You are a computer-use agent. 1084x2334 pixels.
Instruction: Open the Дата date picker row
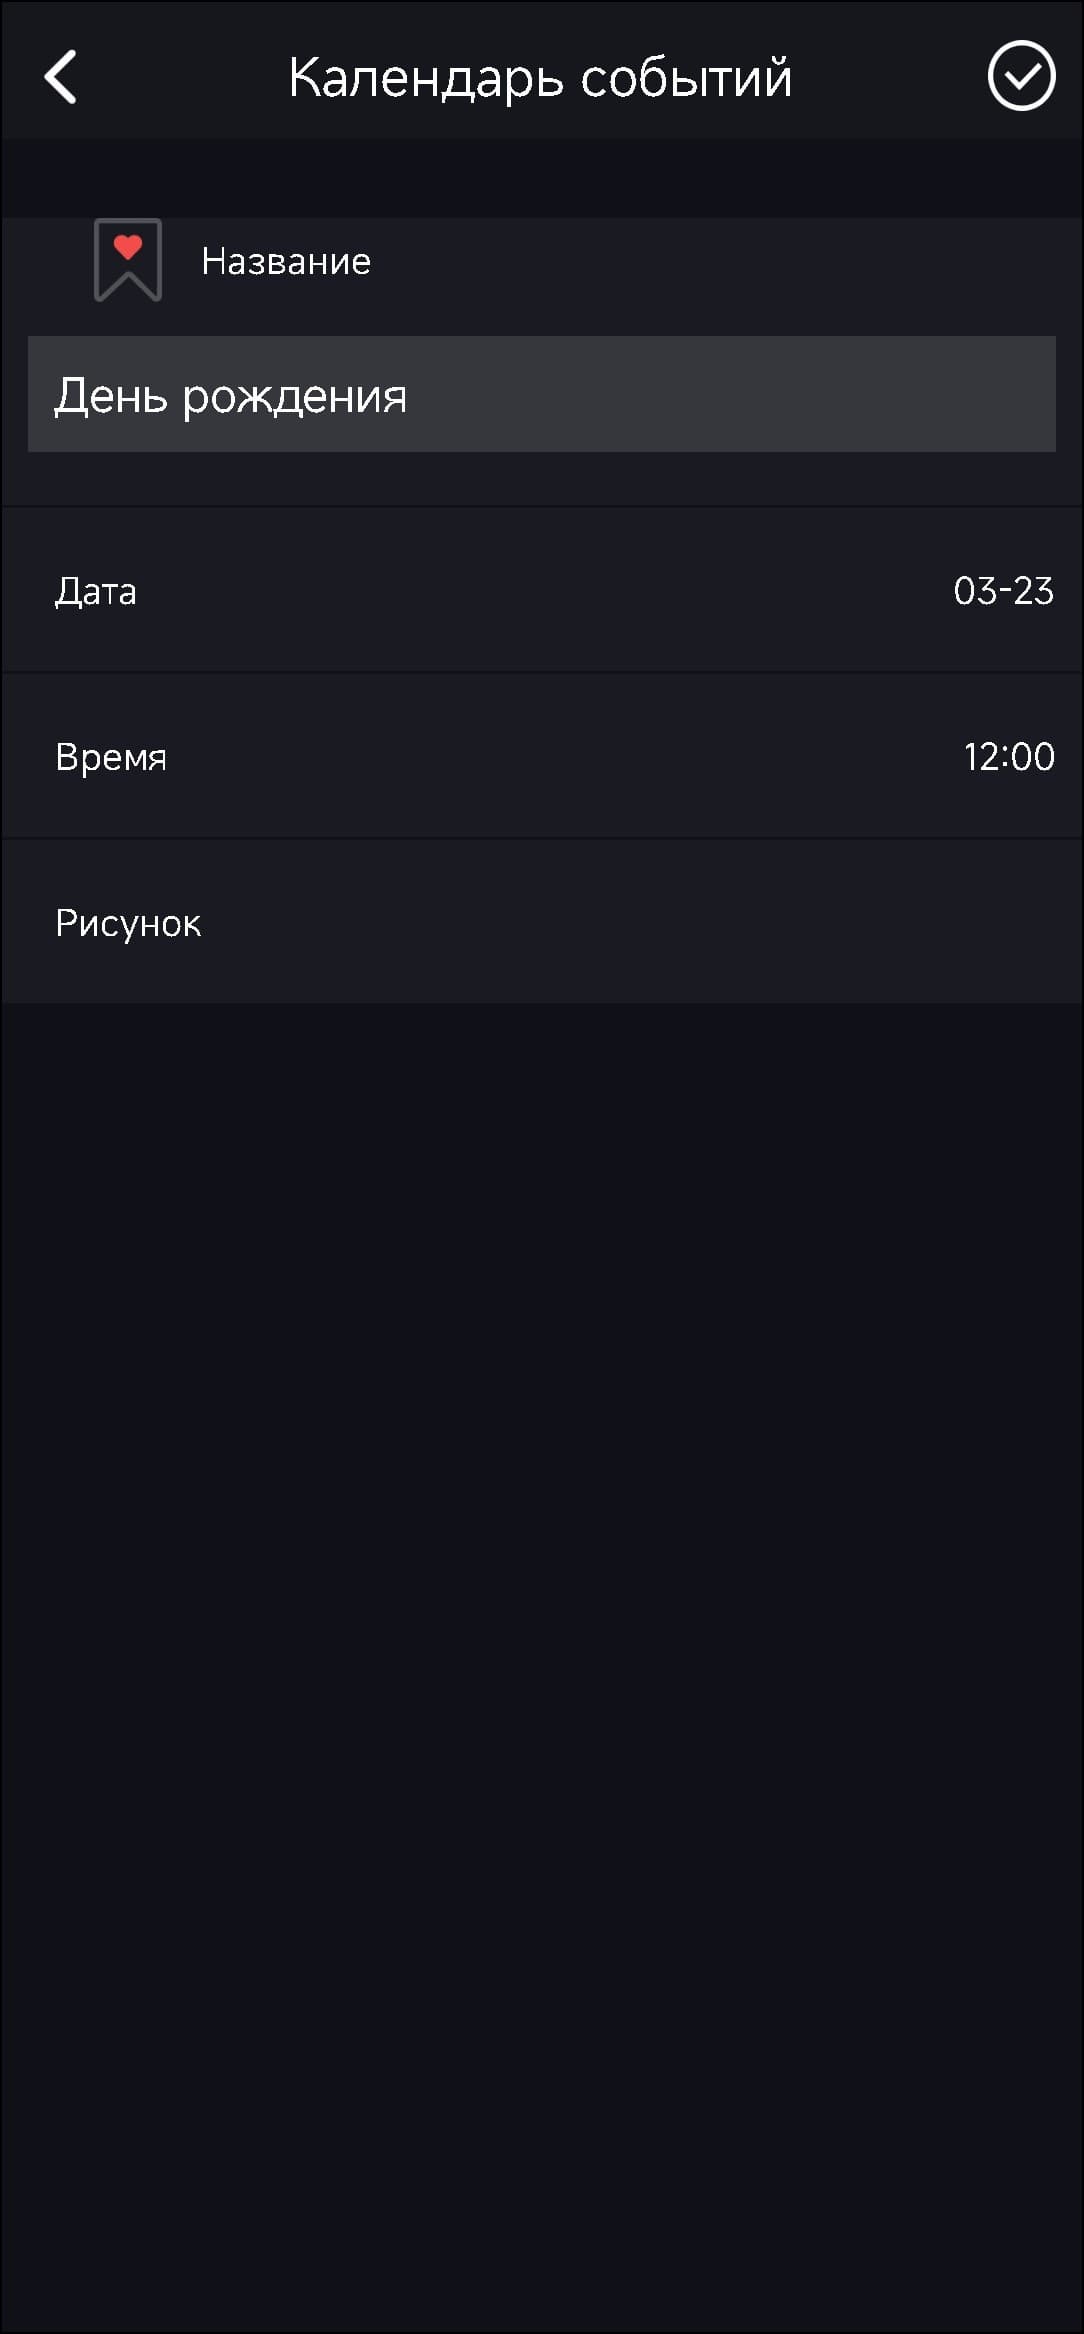(540, 590)
